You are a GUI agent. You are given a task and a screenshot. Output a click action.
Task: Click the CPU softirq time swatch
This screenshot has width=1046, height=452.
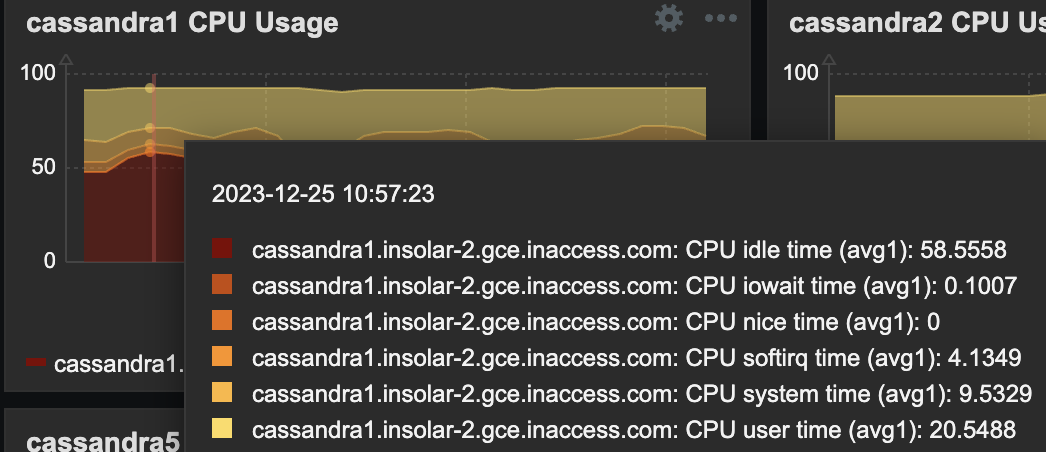(222, 358)
